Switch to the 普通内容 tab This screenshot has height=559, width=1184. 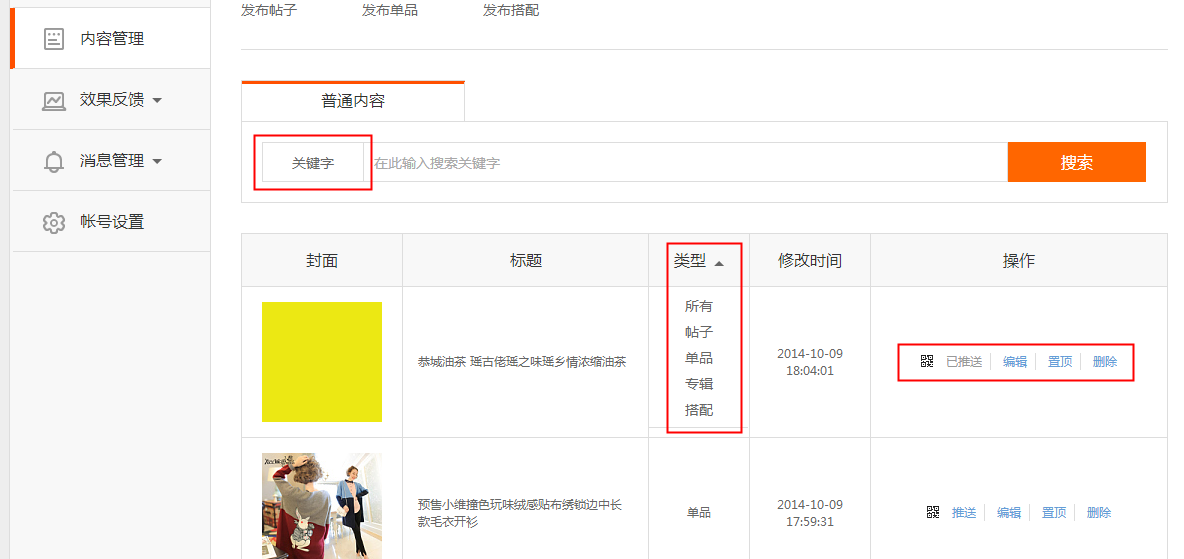353,101
